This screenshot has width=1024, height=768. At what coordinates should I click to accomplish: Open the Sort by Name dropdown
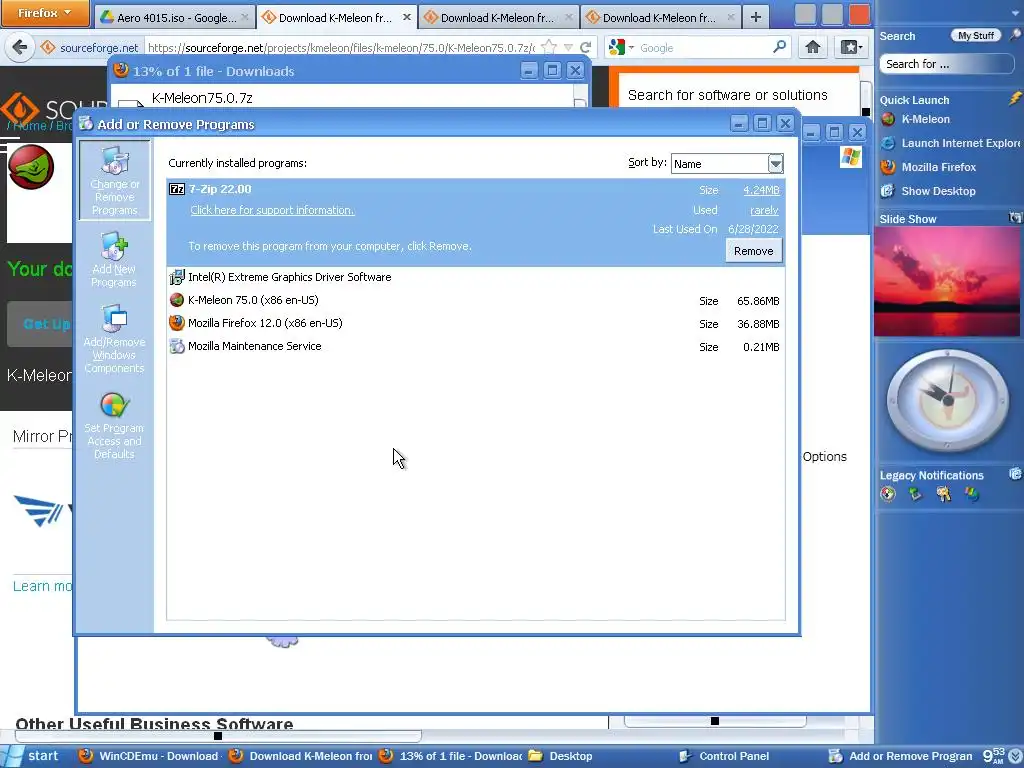[x=775, y=164]
